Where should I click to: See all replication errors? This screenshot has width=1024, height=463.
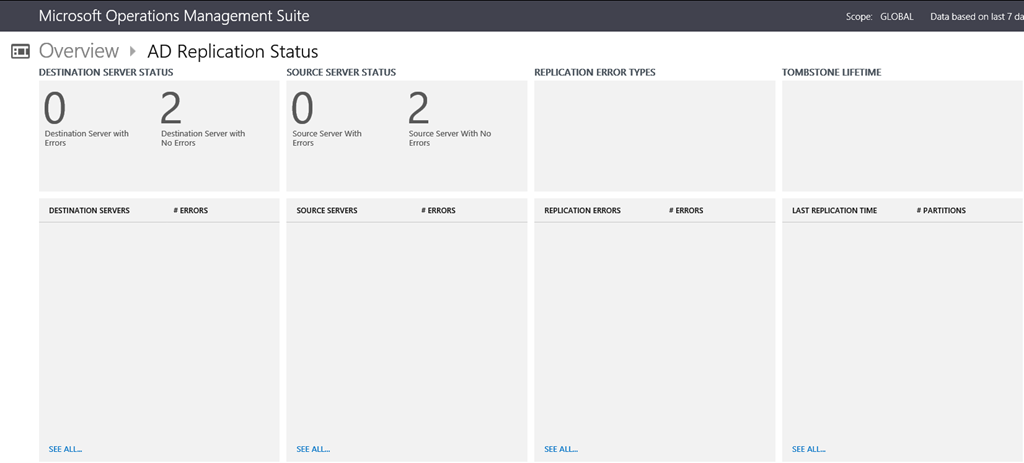[x=561, y=449]
